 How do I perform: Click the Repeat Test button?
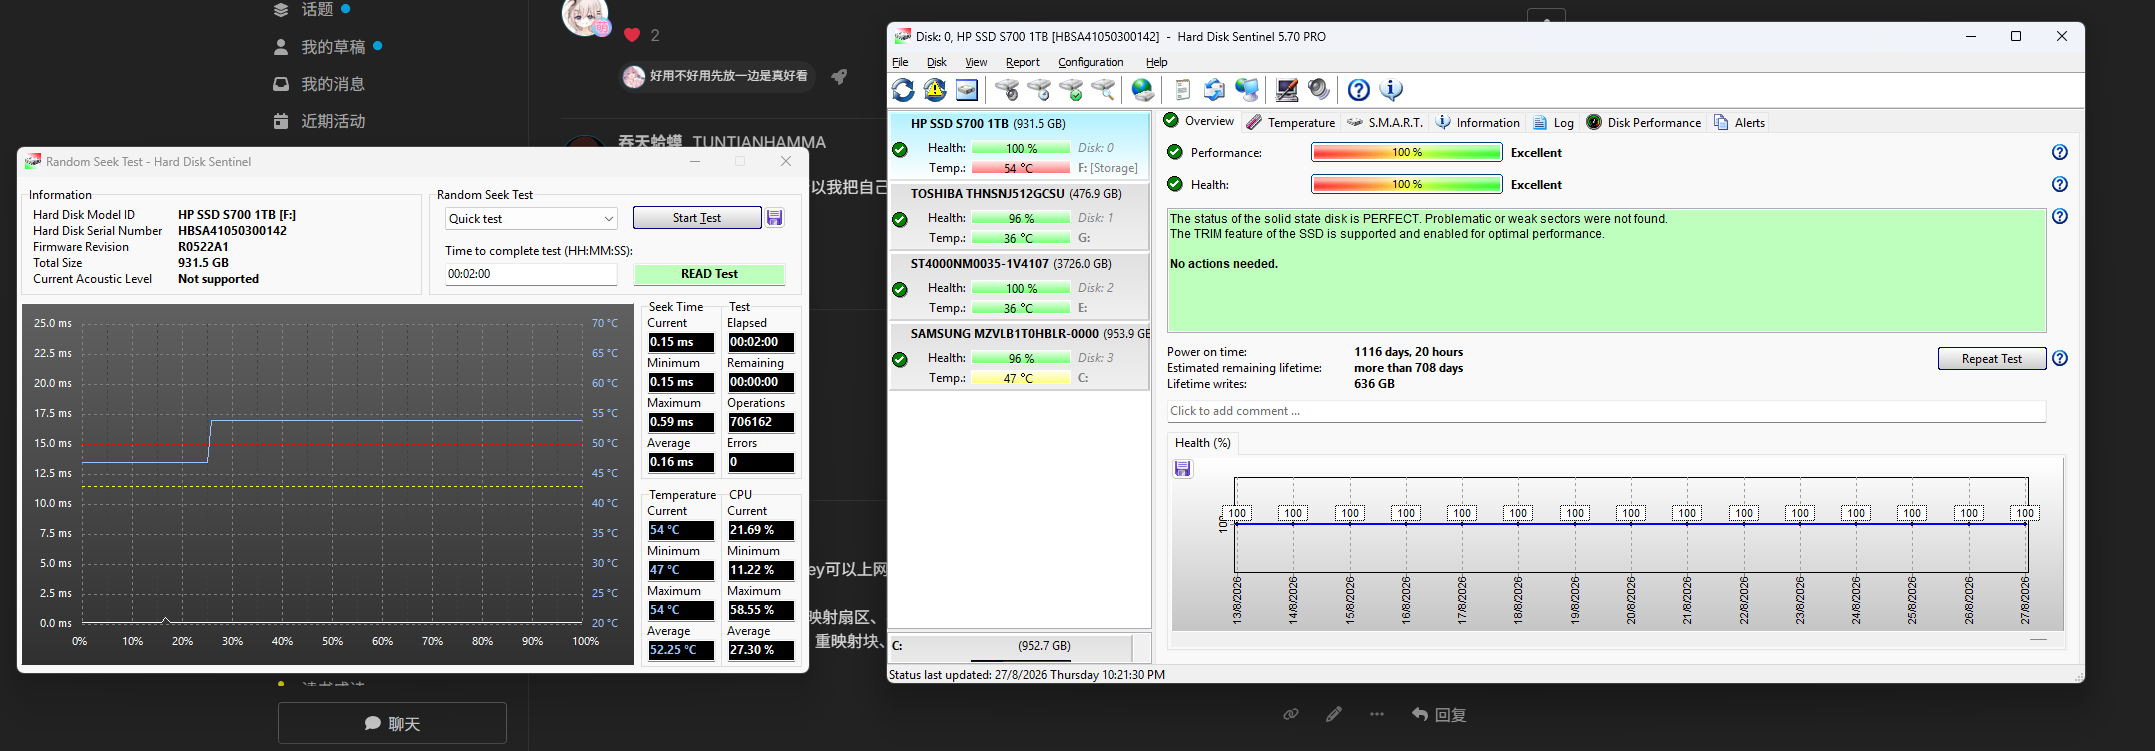(1992, 359)
